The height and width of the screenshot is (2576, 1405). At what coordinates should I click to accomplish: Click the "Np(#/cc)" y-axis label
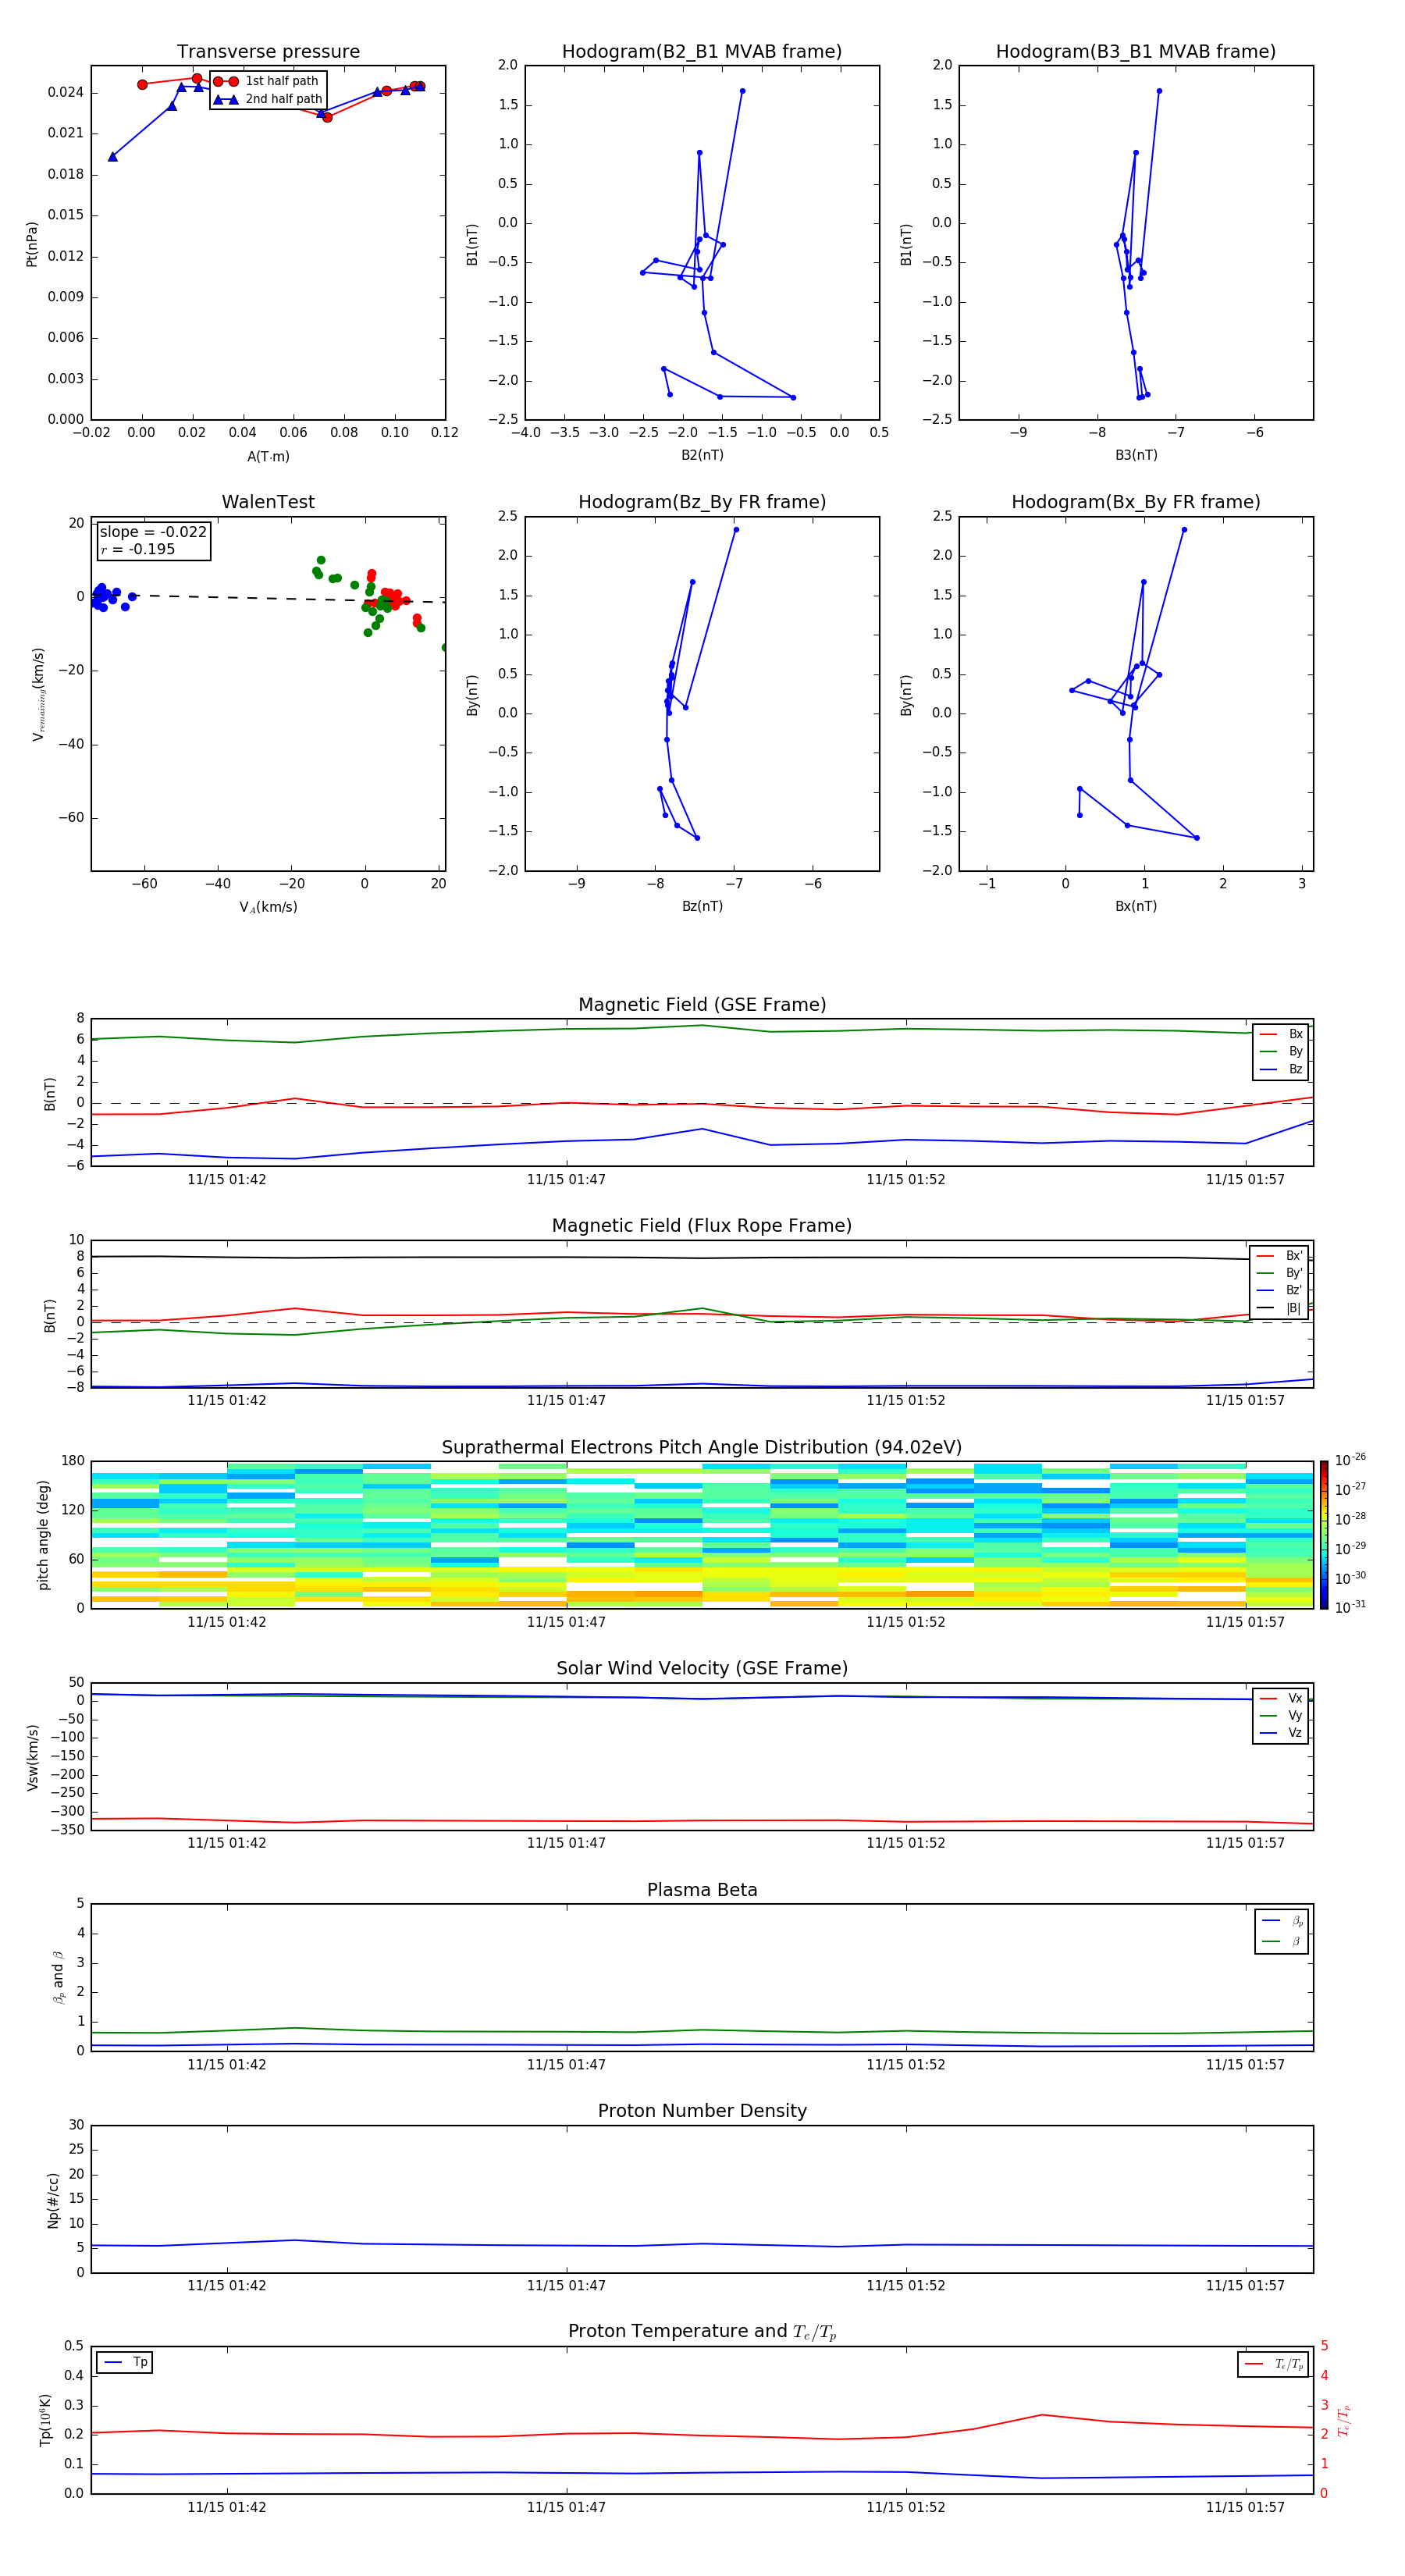pos(53,2200)
